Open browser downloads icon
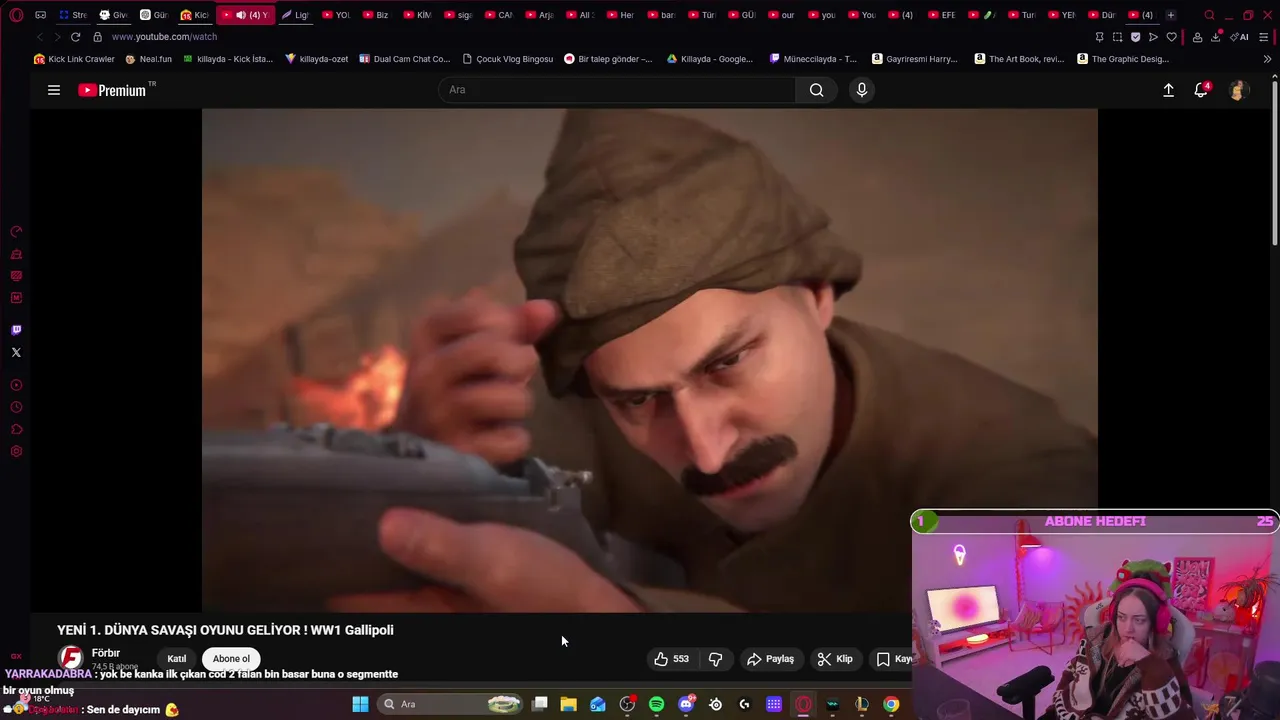 point(1215,37)
